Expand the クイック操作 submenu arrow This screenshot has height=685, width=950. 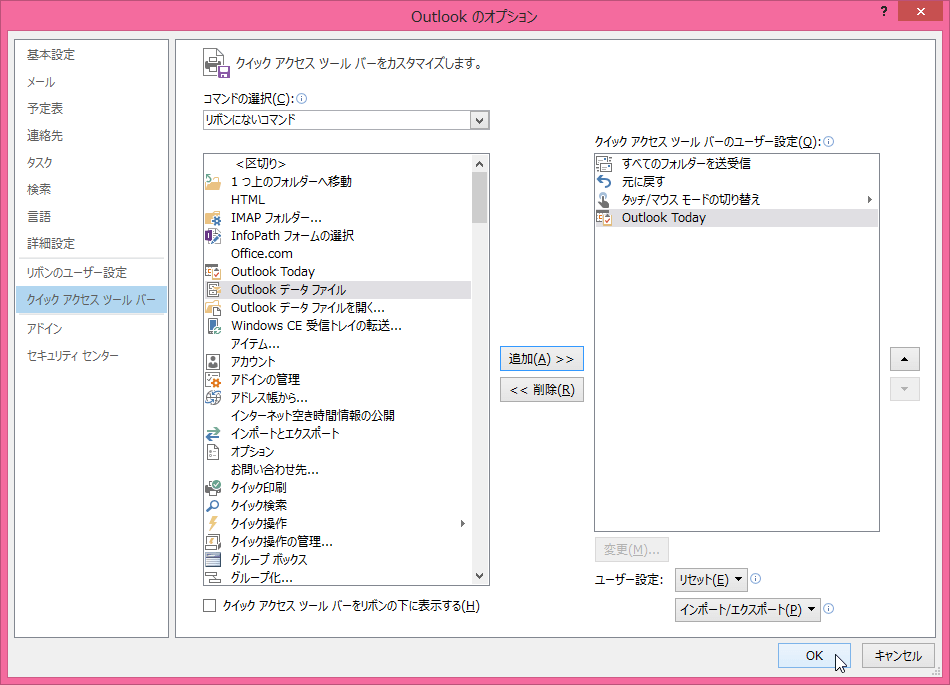pos(462,524)
